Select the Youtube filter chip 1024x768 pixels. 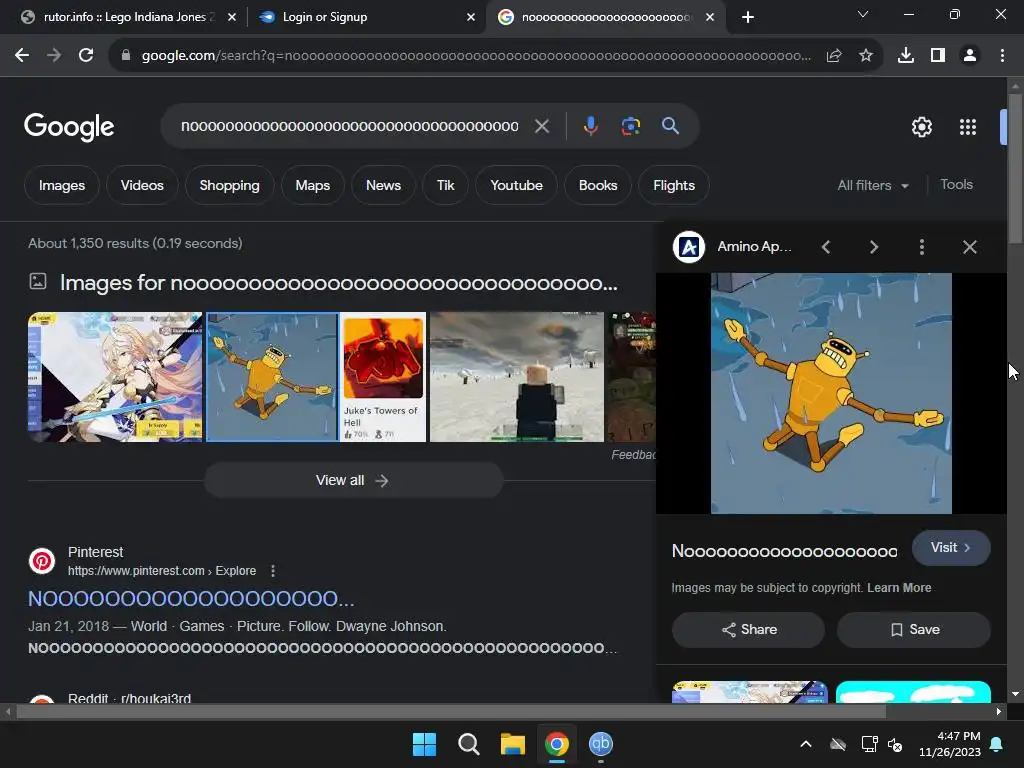click(516, 185)
